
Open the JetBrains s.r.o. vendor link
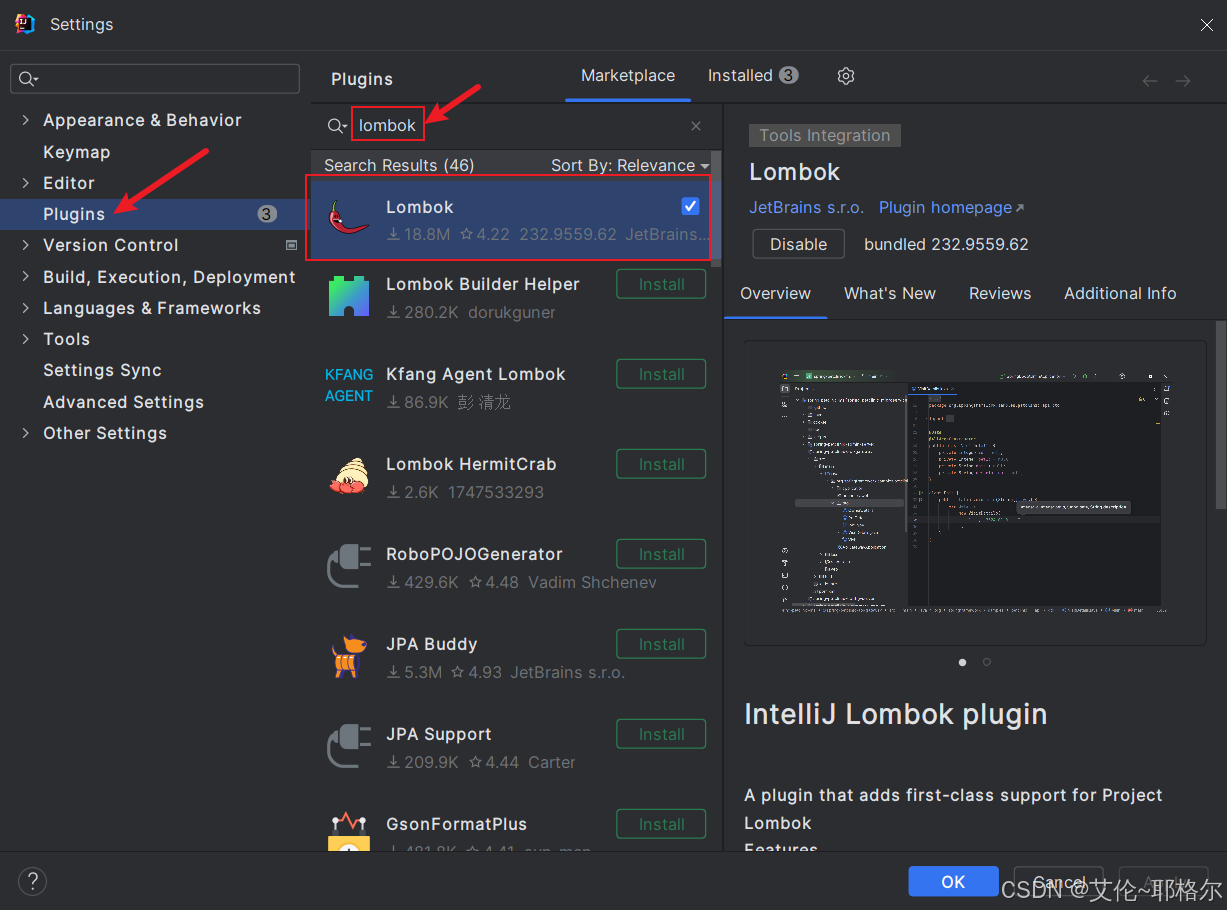pyautogui.click(x=806, y=207)
